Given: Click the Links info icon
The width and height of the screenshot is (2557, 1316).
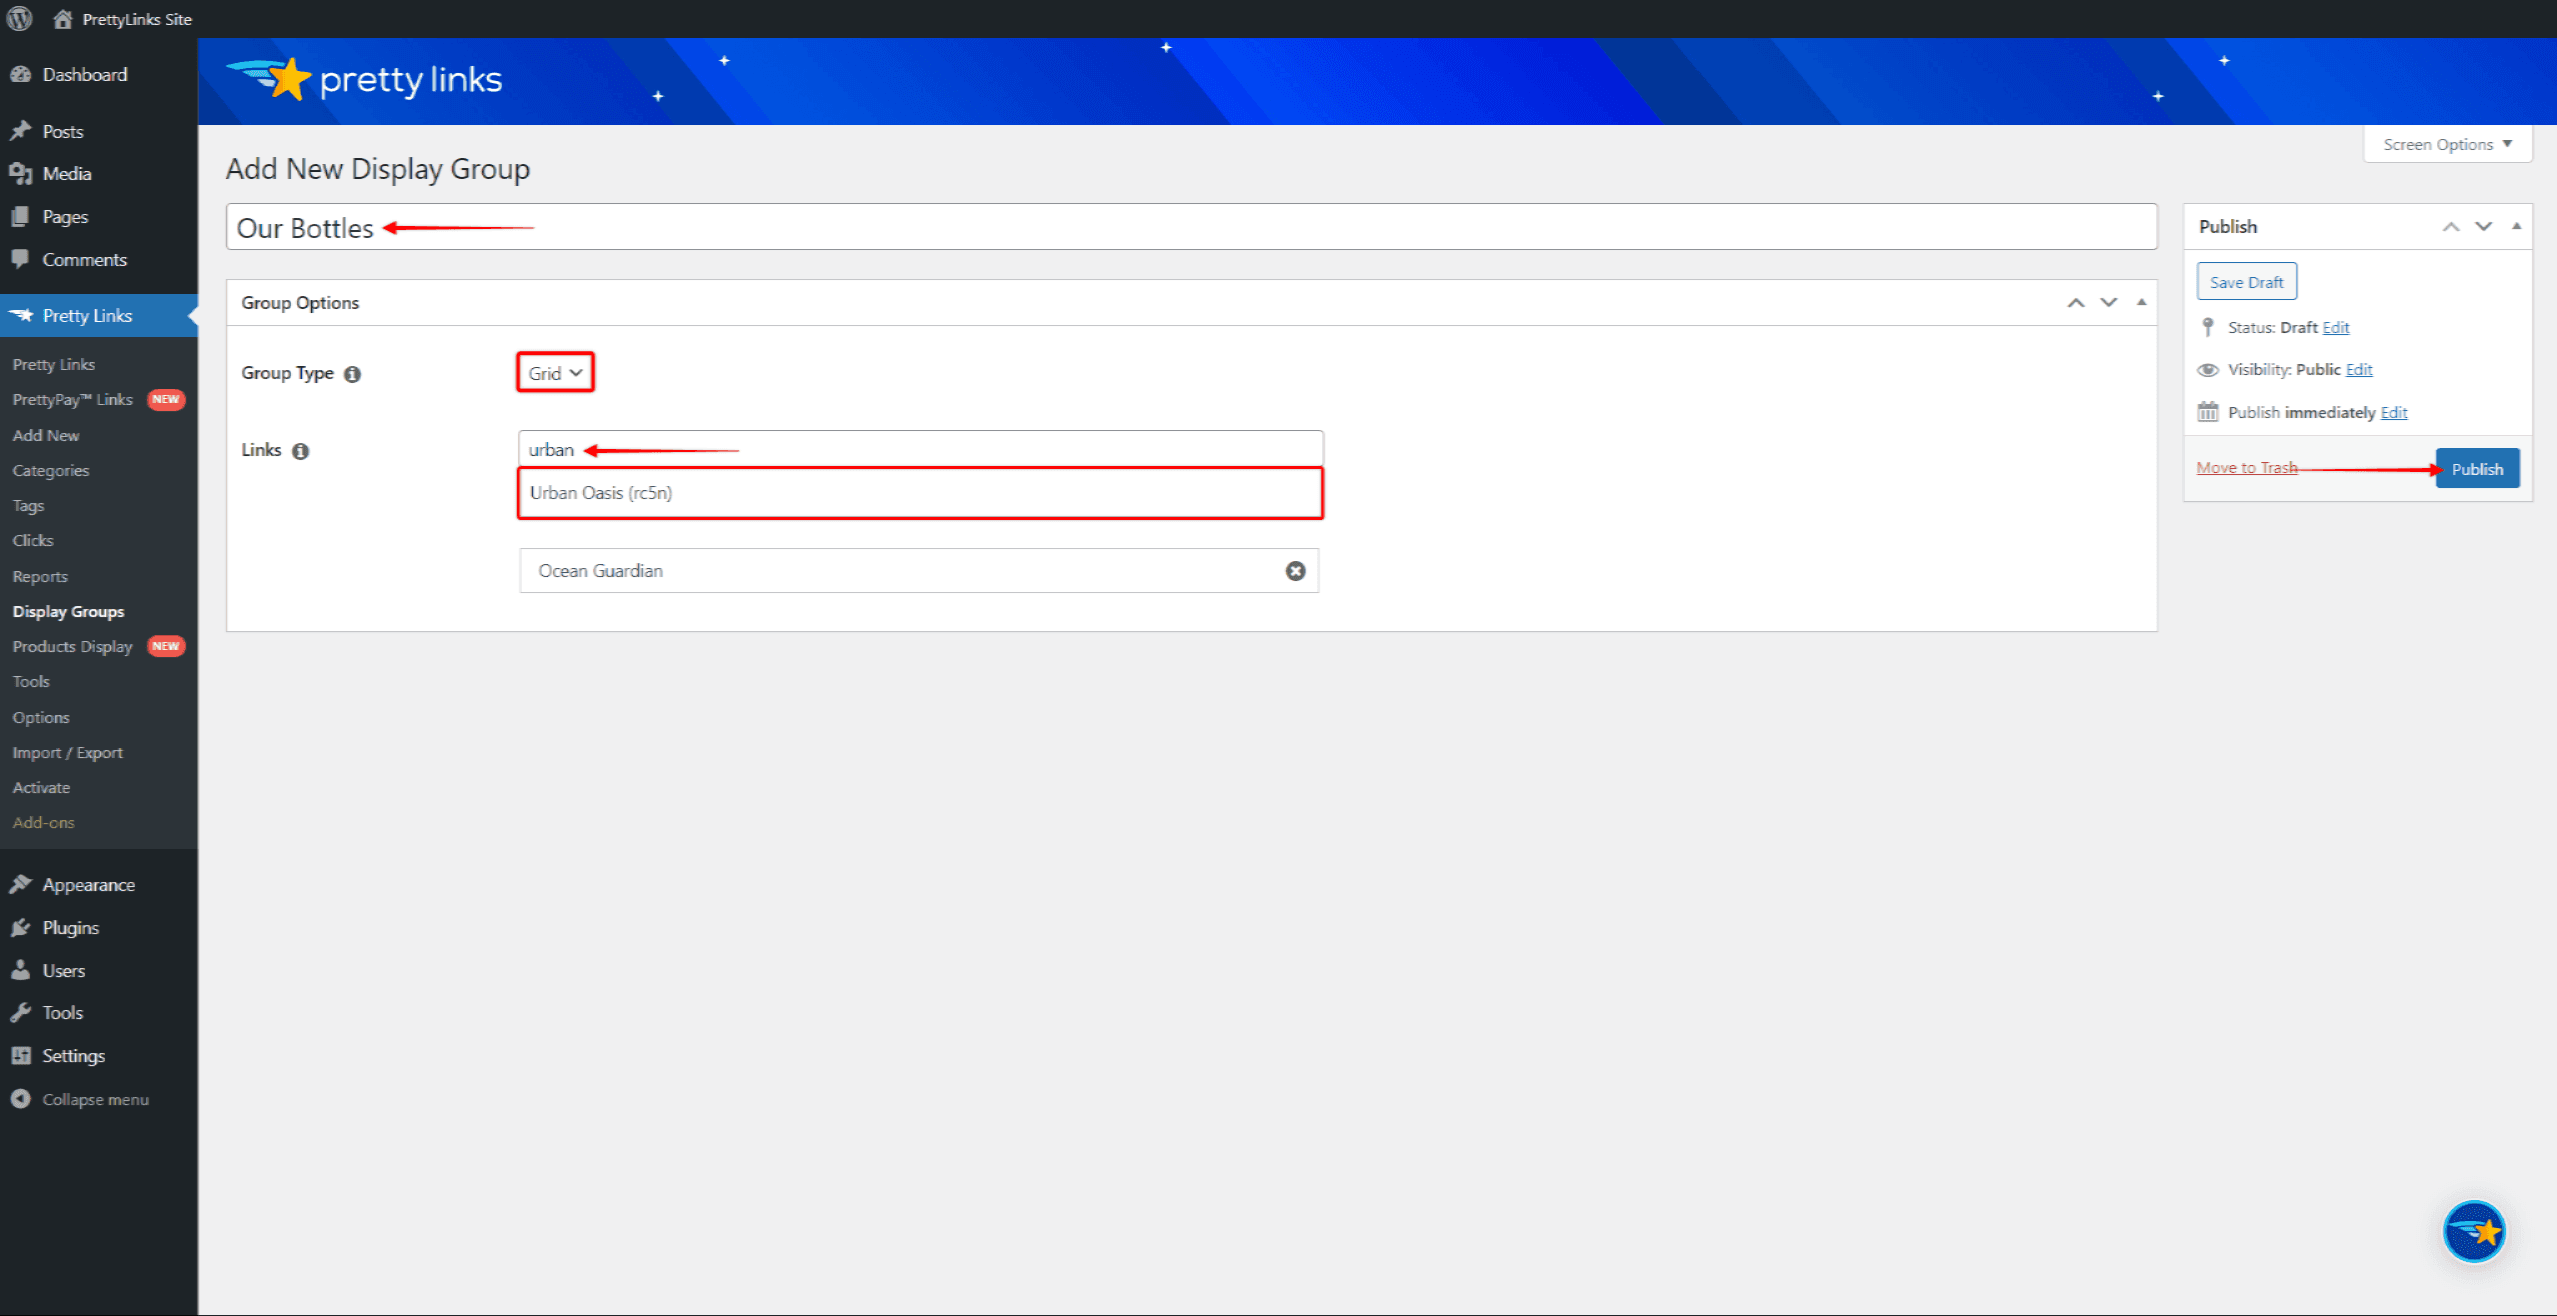Looking at the screenshot, I should pos(300,451).
